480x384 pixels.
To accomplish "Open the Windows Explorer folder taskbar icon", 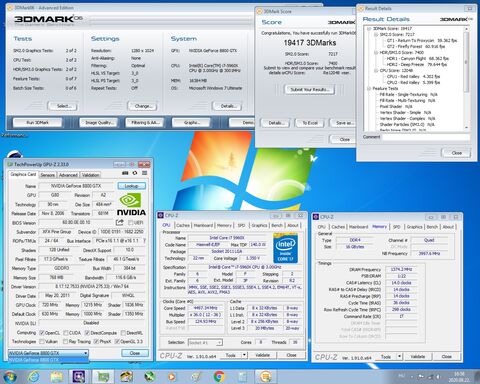I will 57,377.
